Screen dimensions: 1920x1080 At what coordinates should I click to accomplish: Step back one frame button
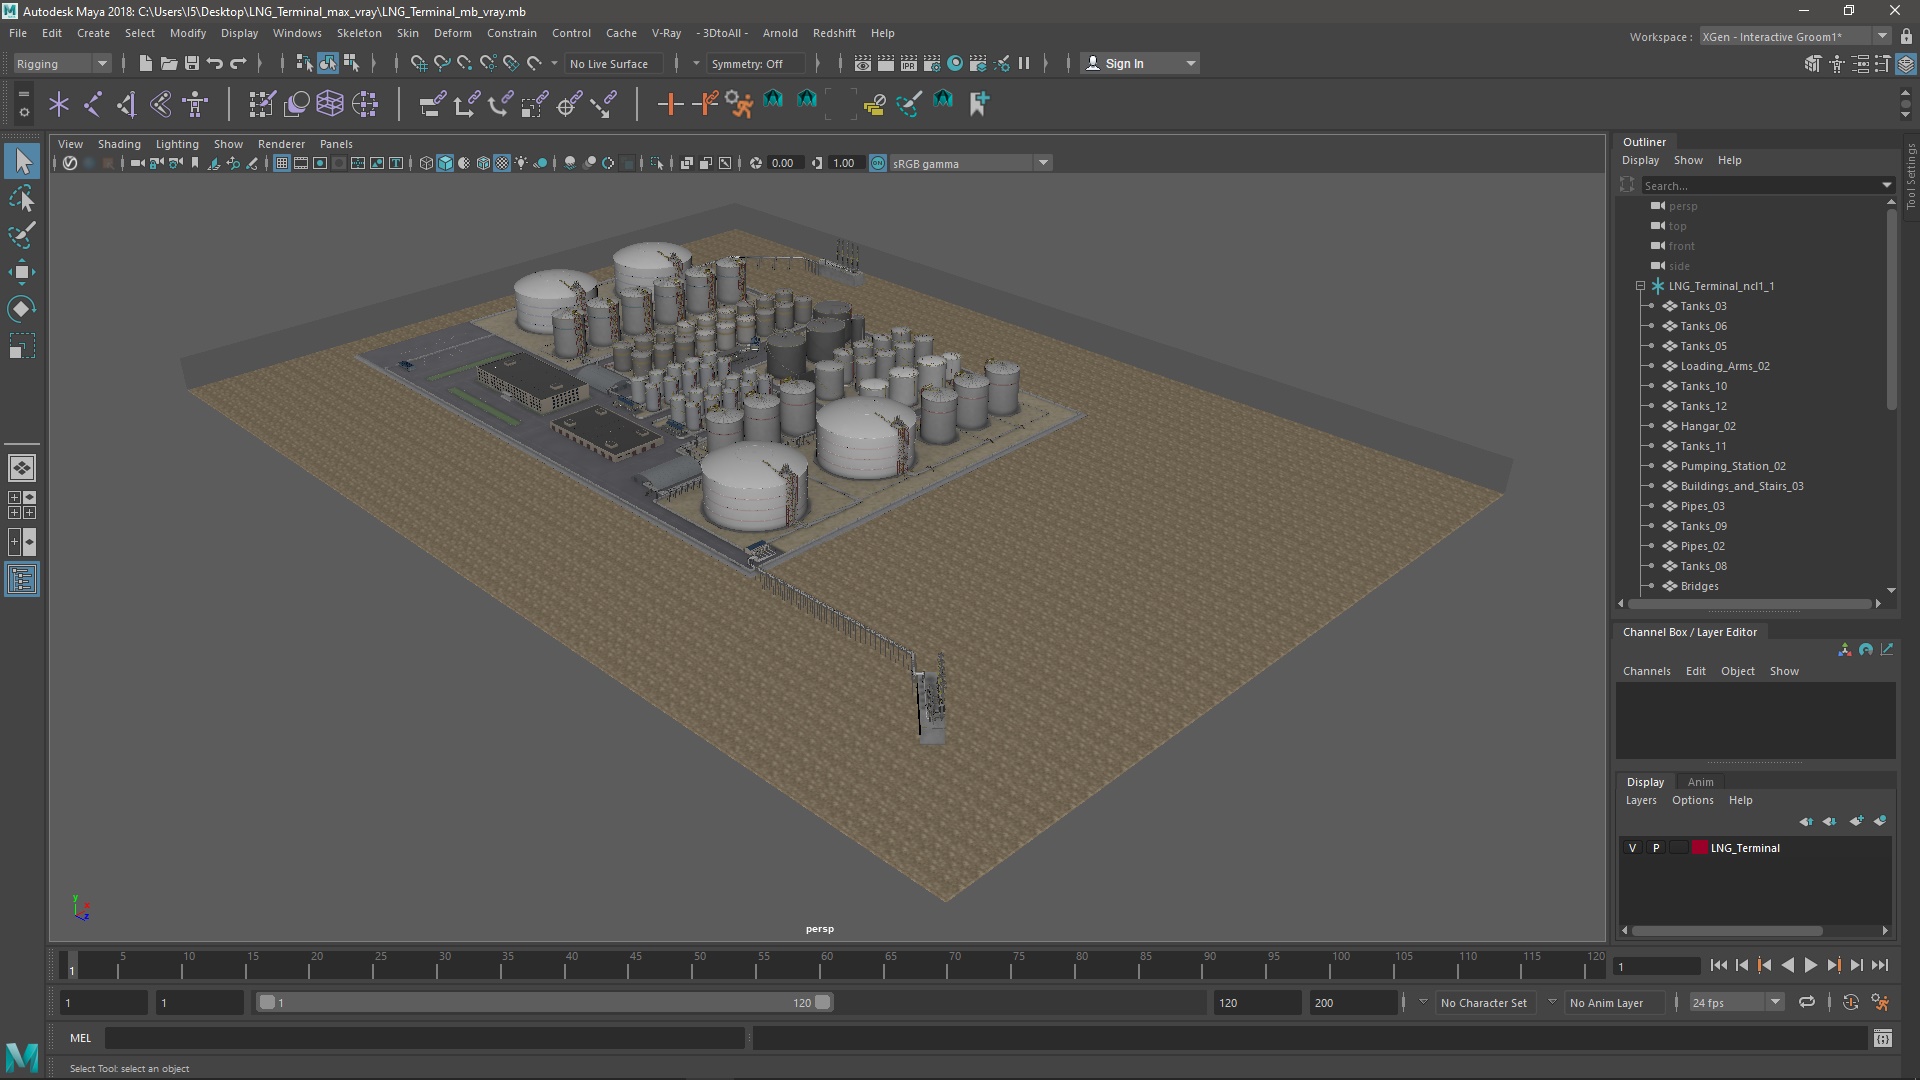(1741, 965)
